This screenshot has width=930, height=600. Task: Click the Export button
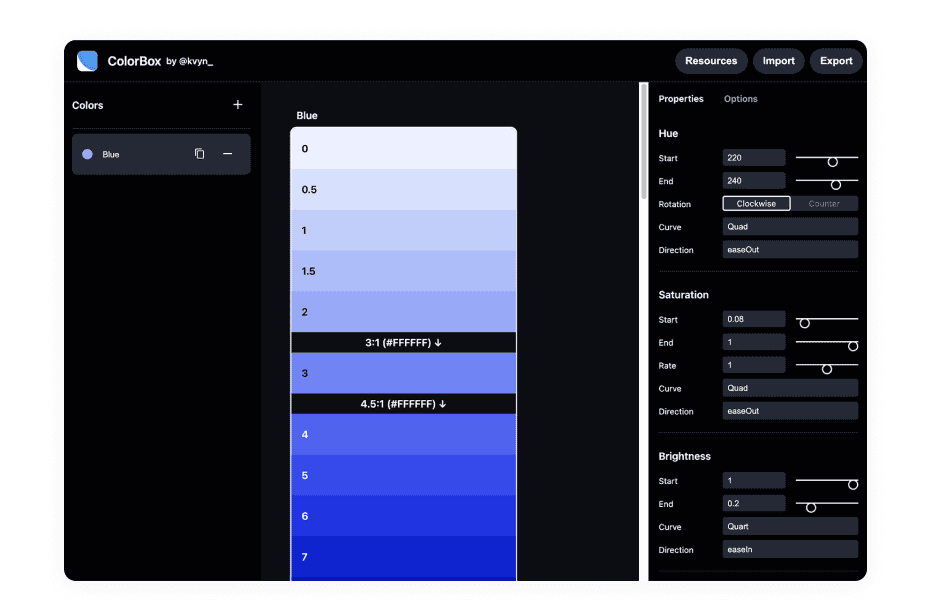point(836,60)
